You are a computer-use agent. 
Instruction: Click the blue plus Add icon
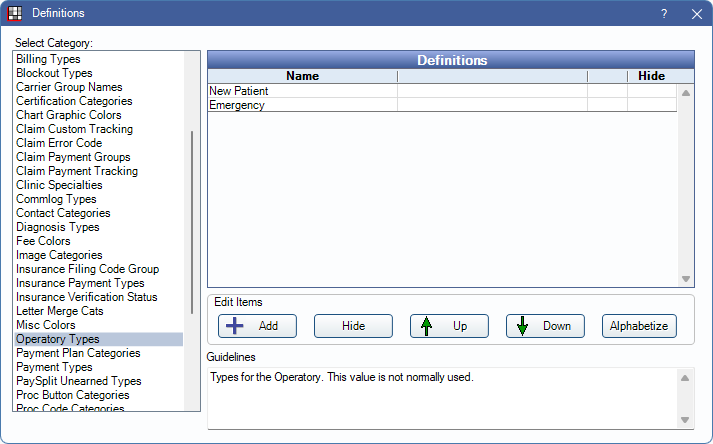(233, 326)
